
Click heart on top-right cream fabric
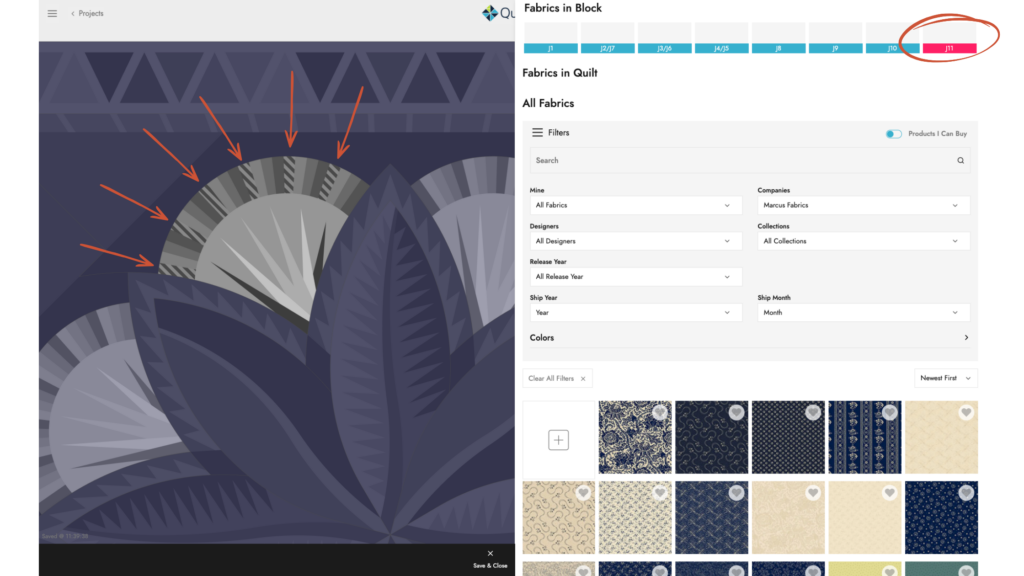(x=966, y=412)
